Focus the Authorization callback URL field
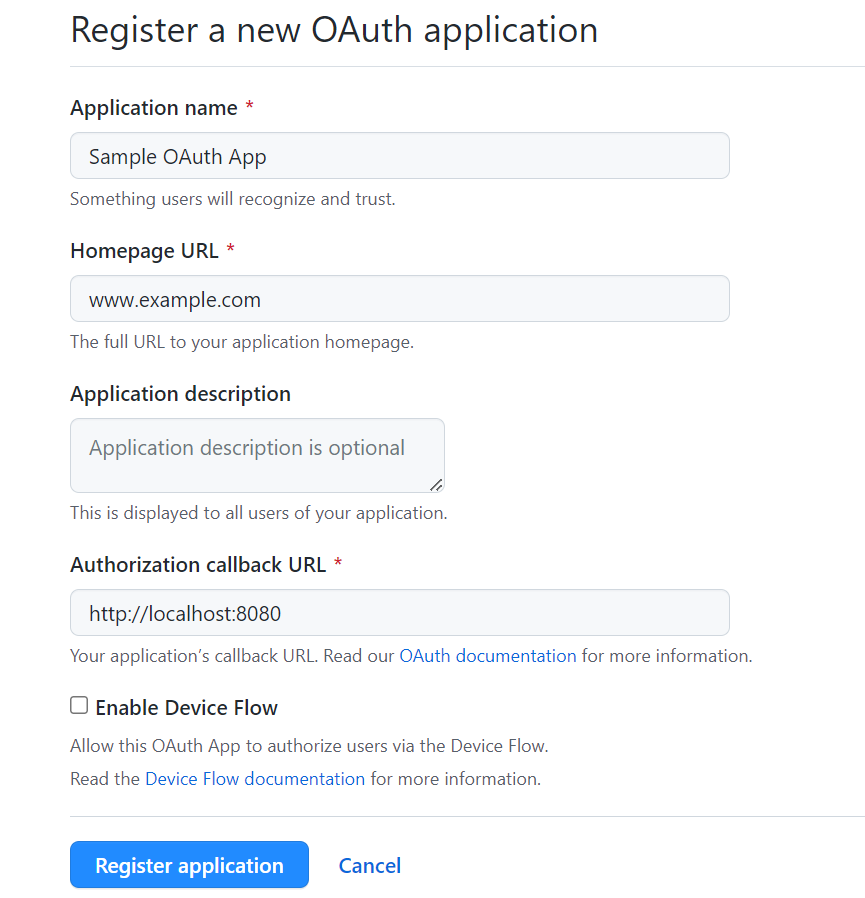 pyautogui.click(x=400, y=613)
